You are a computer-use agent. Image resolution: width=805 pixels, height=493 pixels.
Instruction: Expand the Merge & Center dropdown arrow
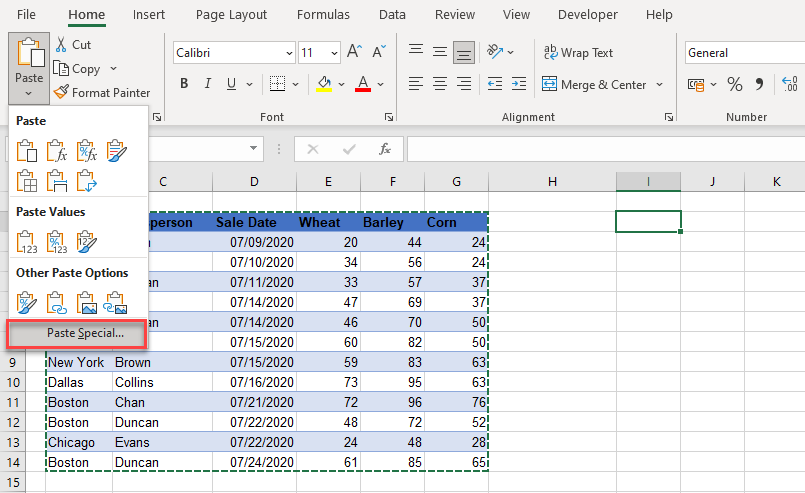(659, 85)
